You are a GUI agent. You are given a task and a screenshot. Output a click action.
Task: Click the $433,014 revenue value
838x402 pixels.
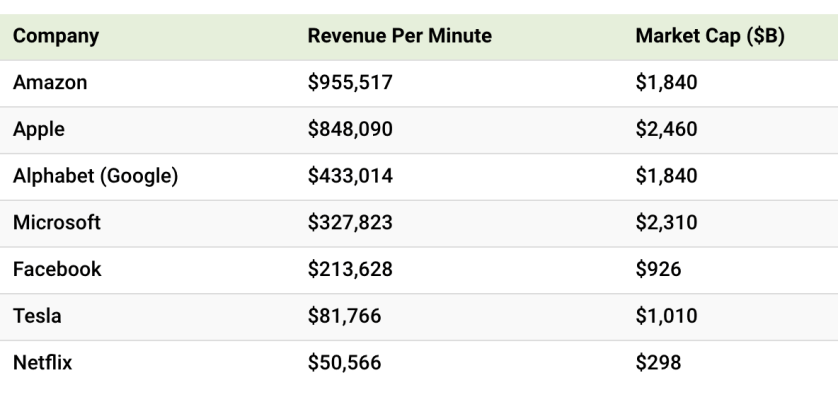[350, 176]
